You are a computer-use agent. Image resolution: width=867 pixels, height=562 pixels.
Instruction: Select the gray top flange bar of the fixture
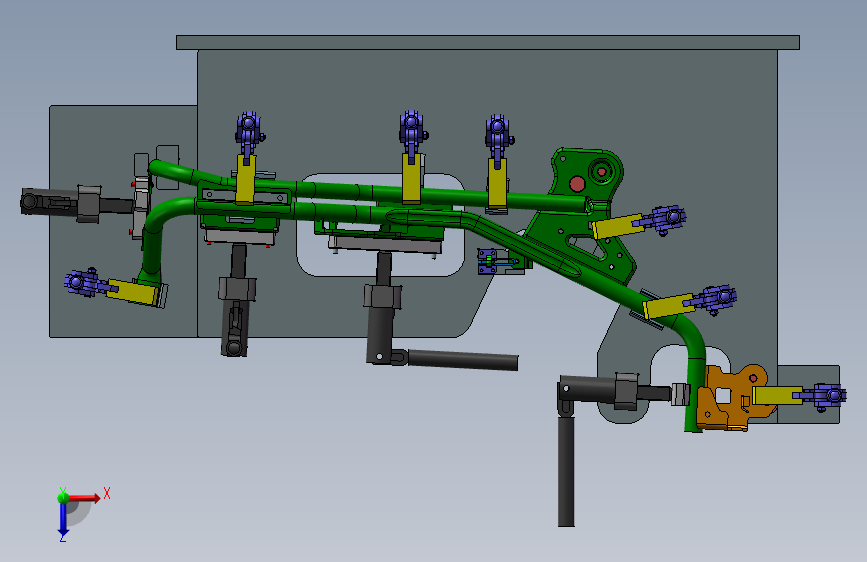488,43
